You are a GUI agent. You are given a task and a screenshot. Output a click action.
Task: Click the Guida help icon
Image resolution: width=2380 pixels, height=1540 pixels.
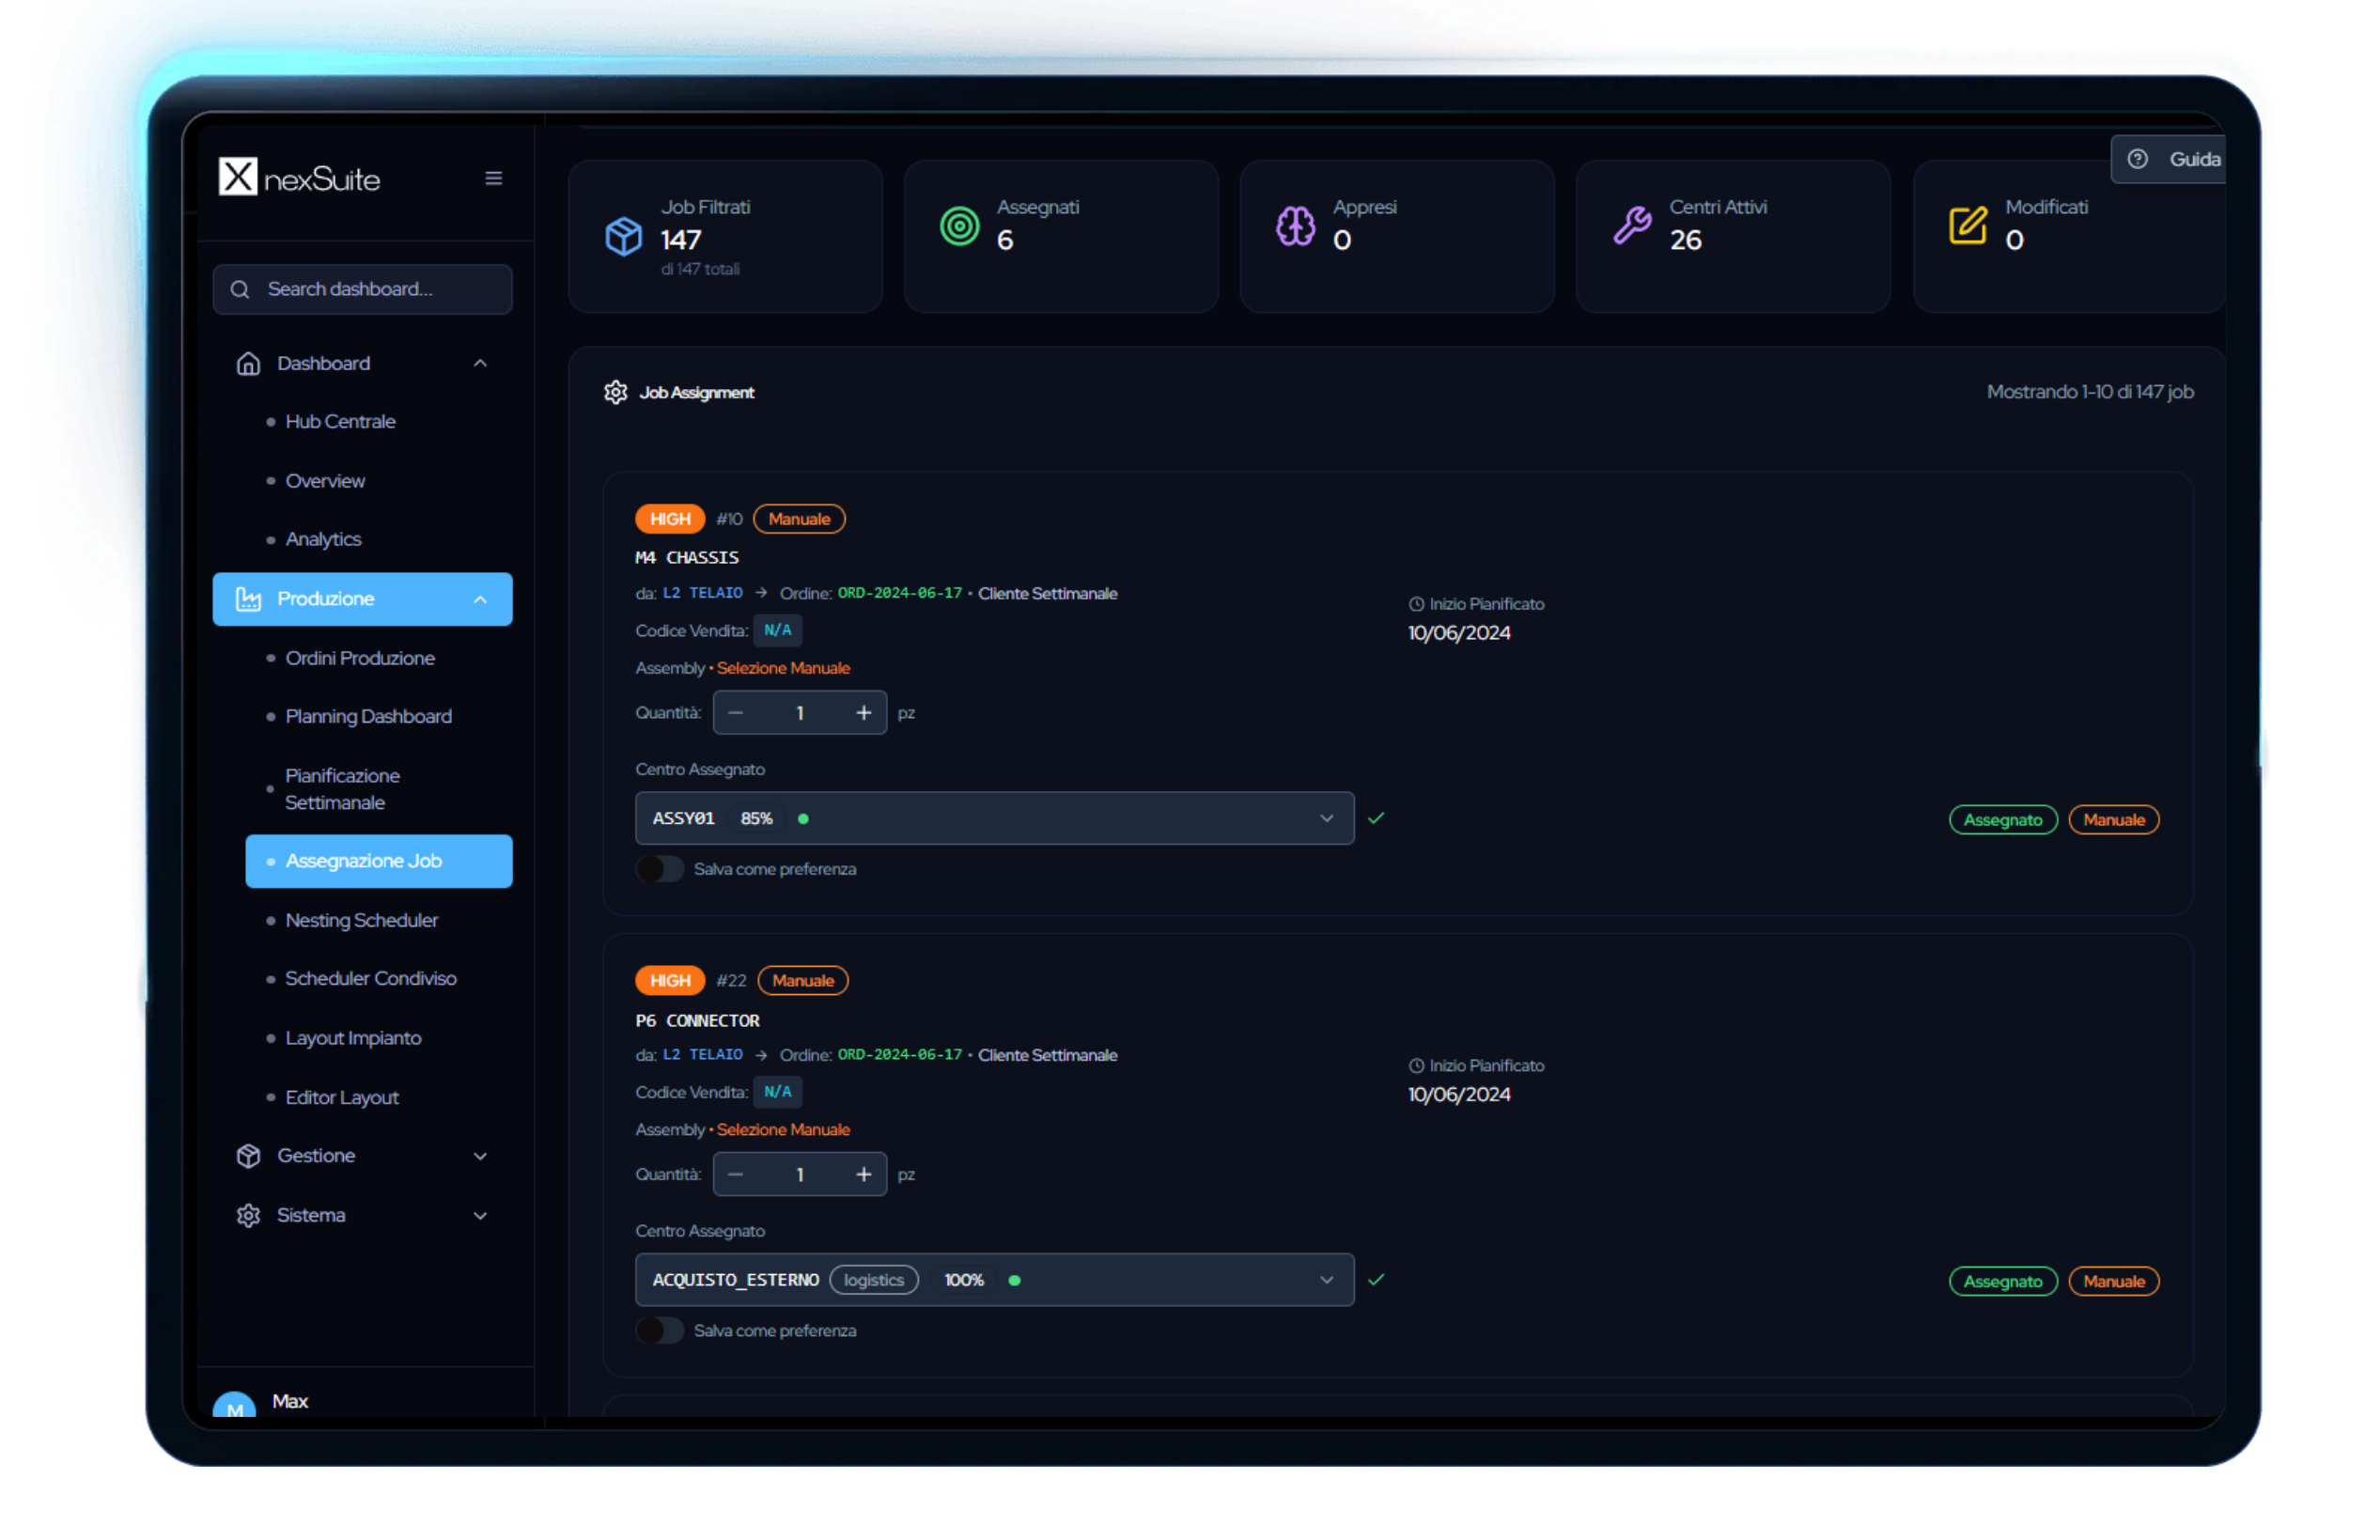tap(2137, 159)
